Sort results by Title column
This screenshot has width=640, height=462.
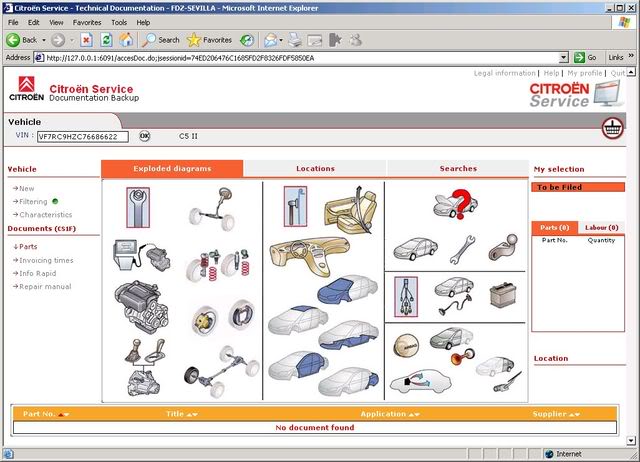pyautogui.click(x=182, y=414)
